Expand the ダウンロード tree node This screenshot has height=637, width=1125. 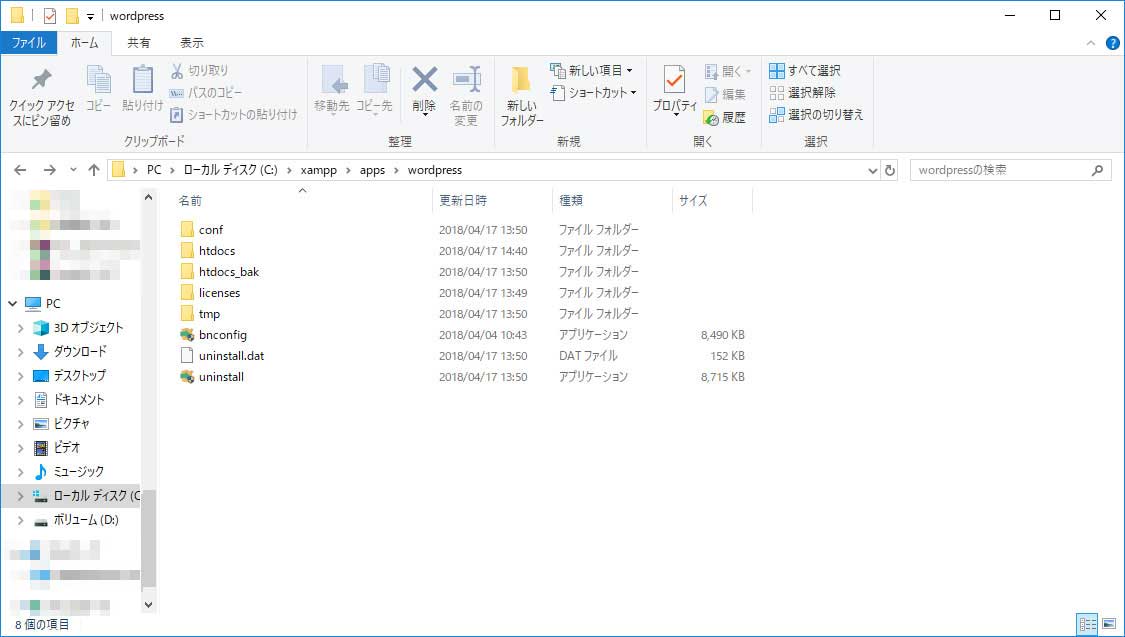tap(20, 351)
